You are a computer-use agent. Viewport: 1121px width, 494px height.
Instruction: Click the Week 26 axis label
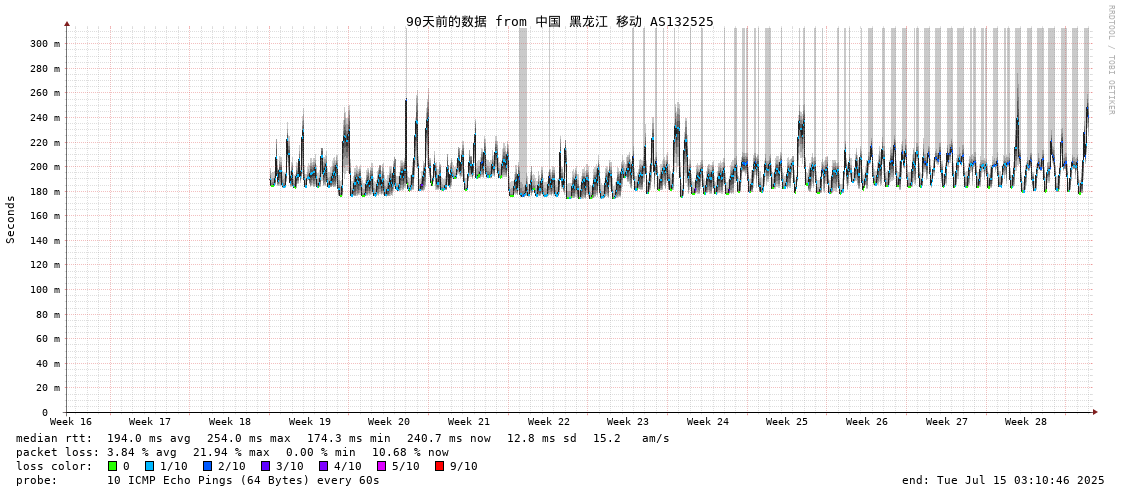(x=866, y=422)
